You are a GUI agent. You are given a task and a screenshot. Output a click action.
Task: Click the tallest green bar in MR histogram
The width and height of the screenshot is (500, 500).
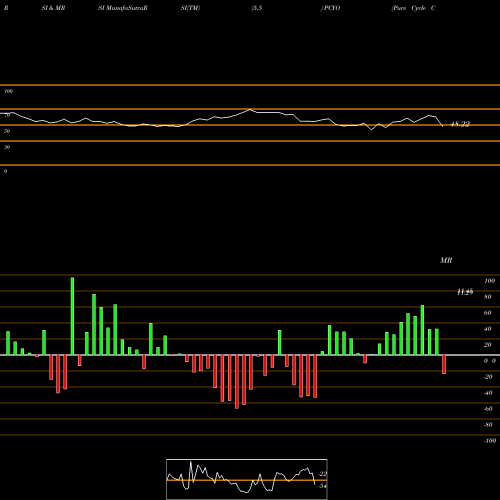tap(72, 316)
